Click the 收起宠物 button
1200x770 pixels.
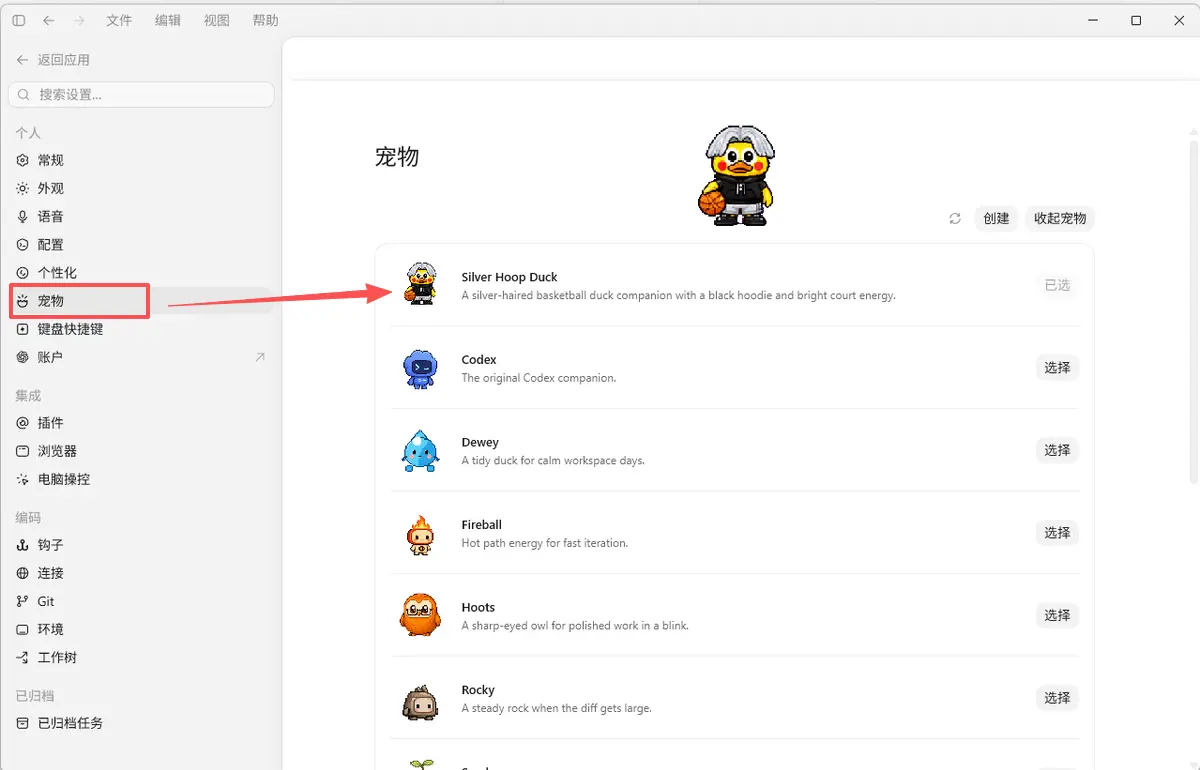[1060, 218]
